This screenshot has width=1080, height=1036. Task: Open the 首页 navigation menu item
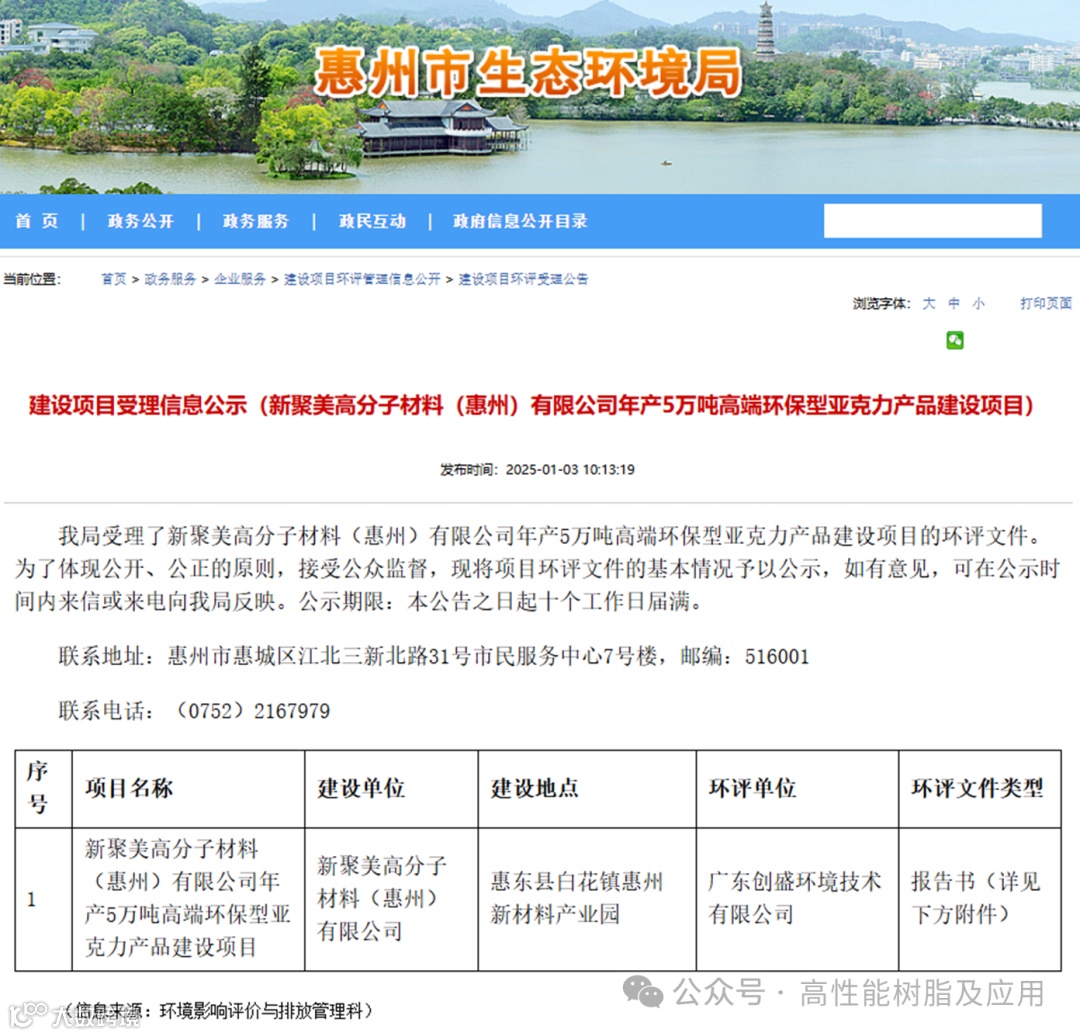click(x=37, y=221)
